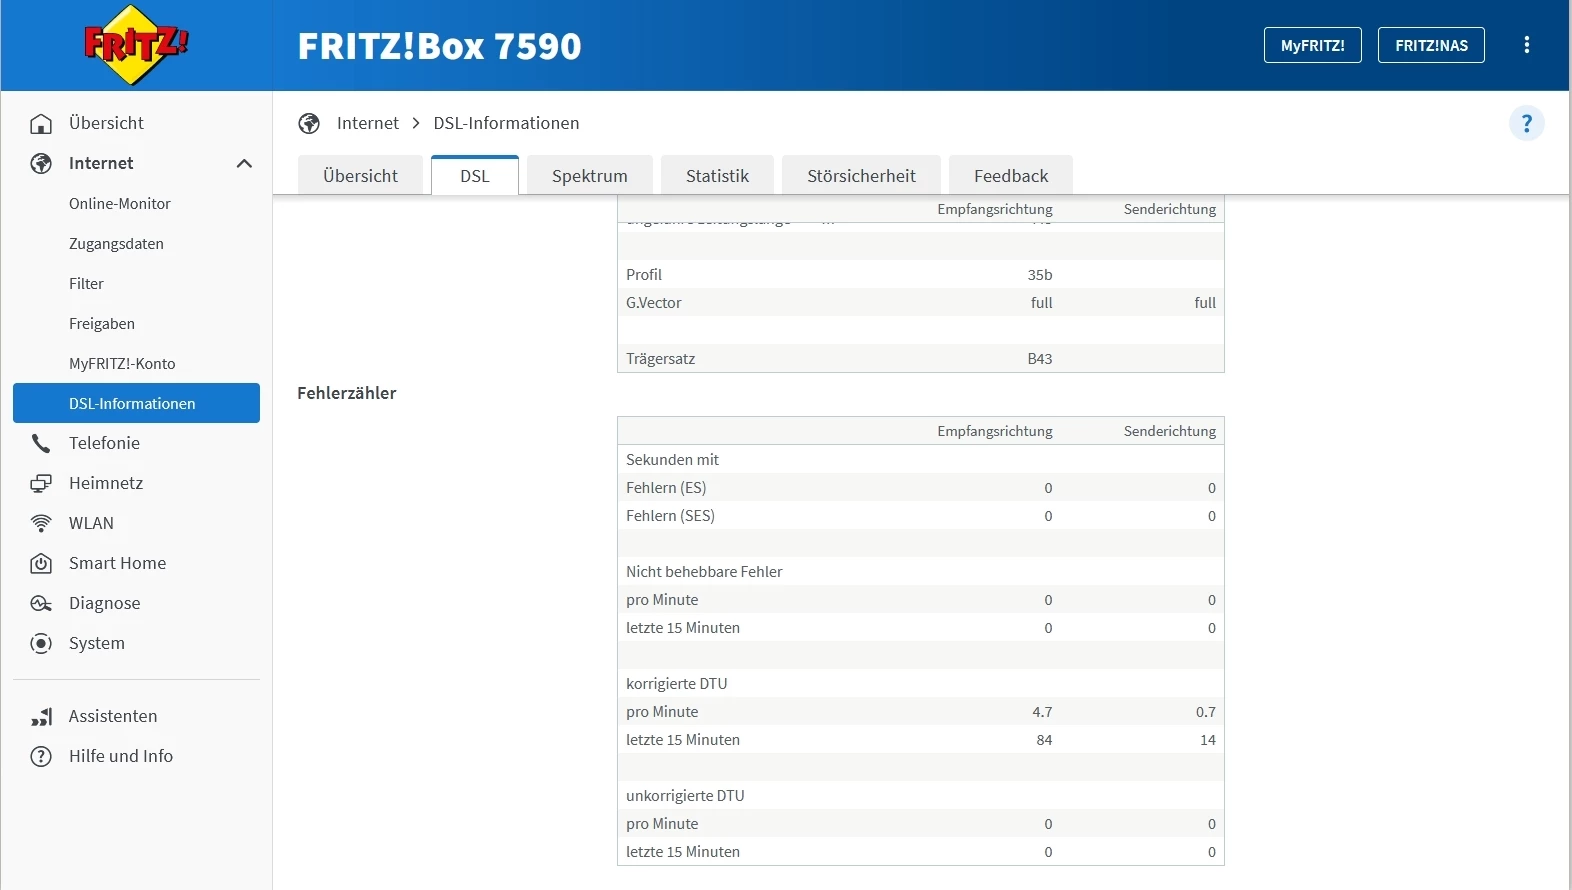1572x890 pixels.
Task: Click the korrigierte DTU label
Action: [676, 684]
